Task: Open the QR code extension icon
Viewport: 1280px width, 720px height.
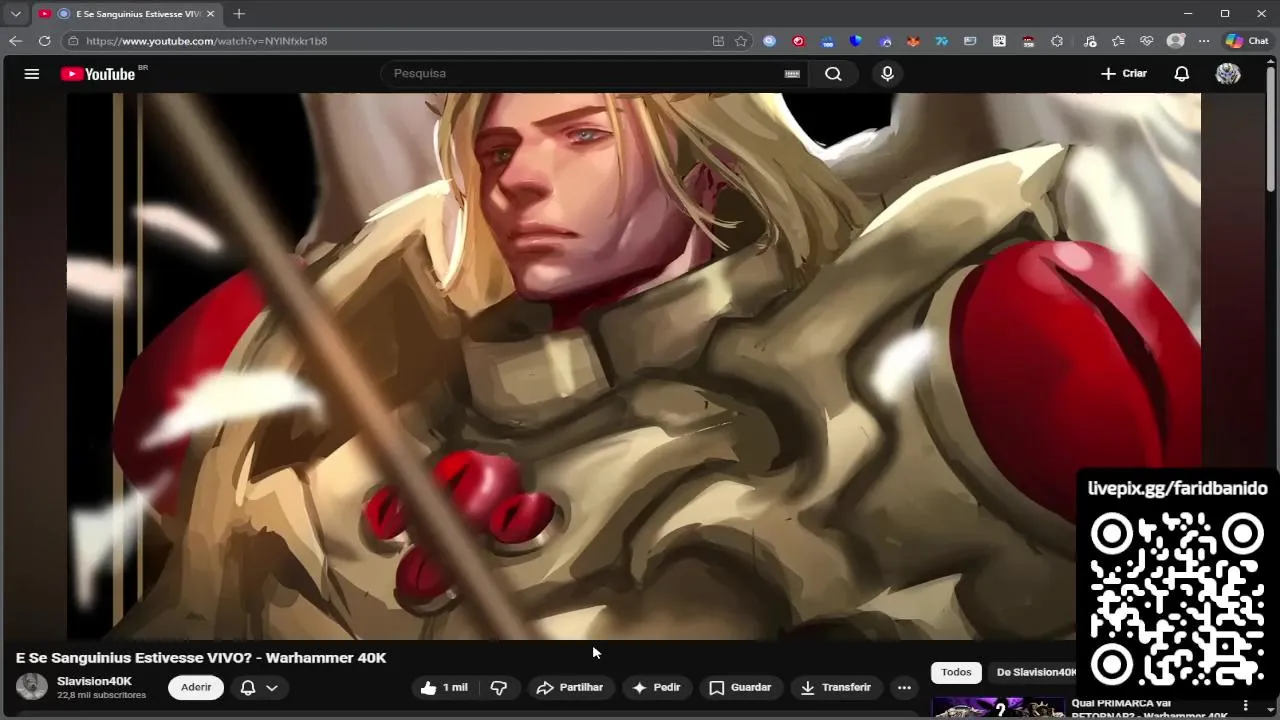Action: (x=999, y=41)
